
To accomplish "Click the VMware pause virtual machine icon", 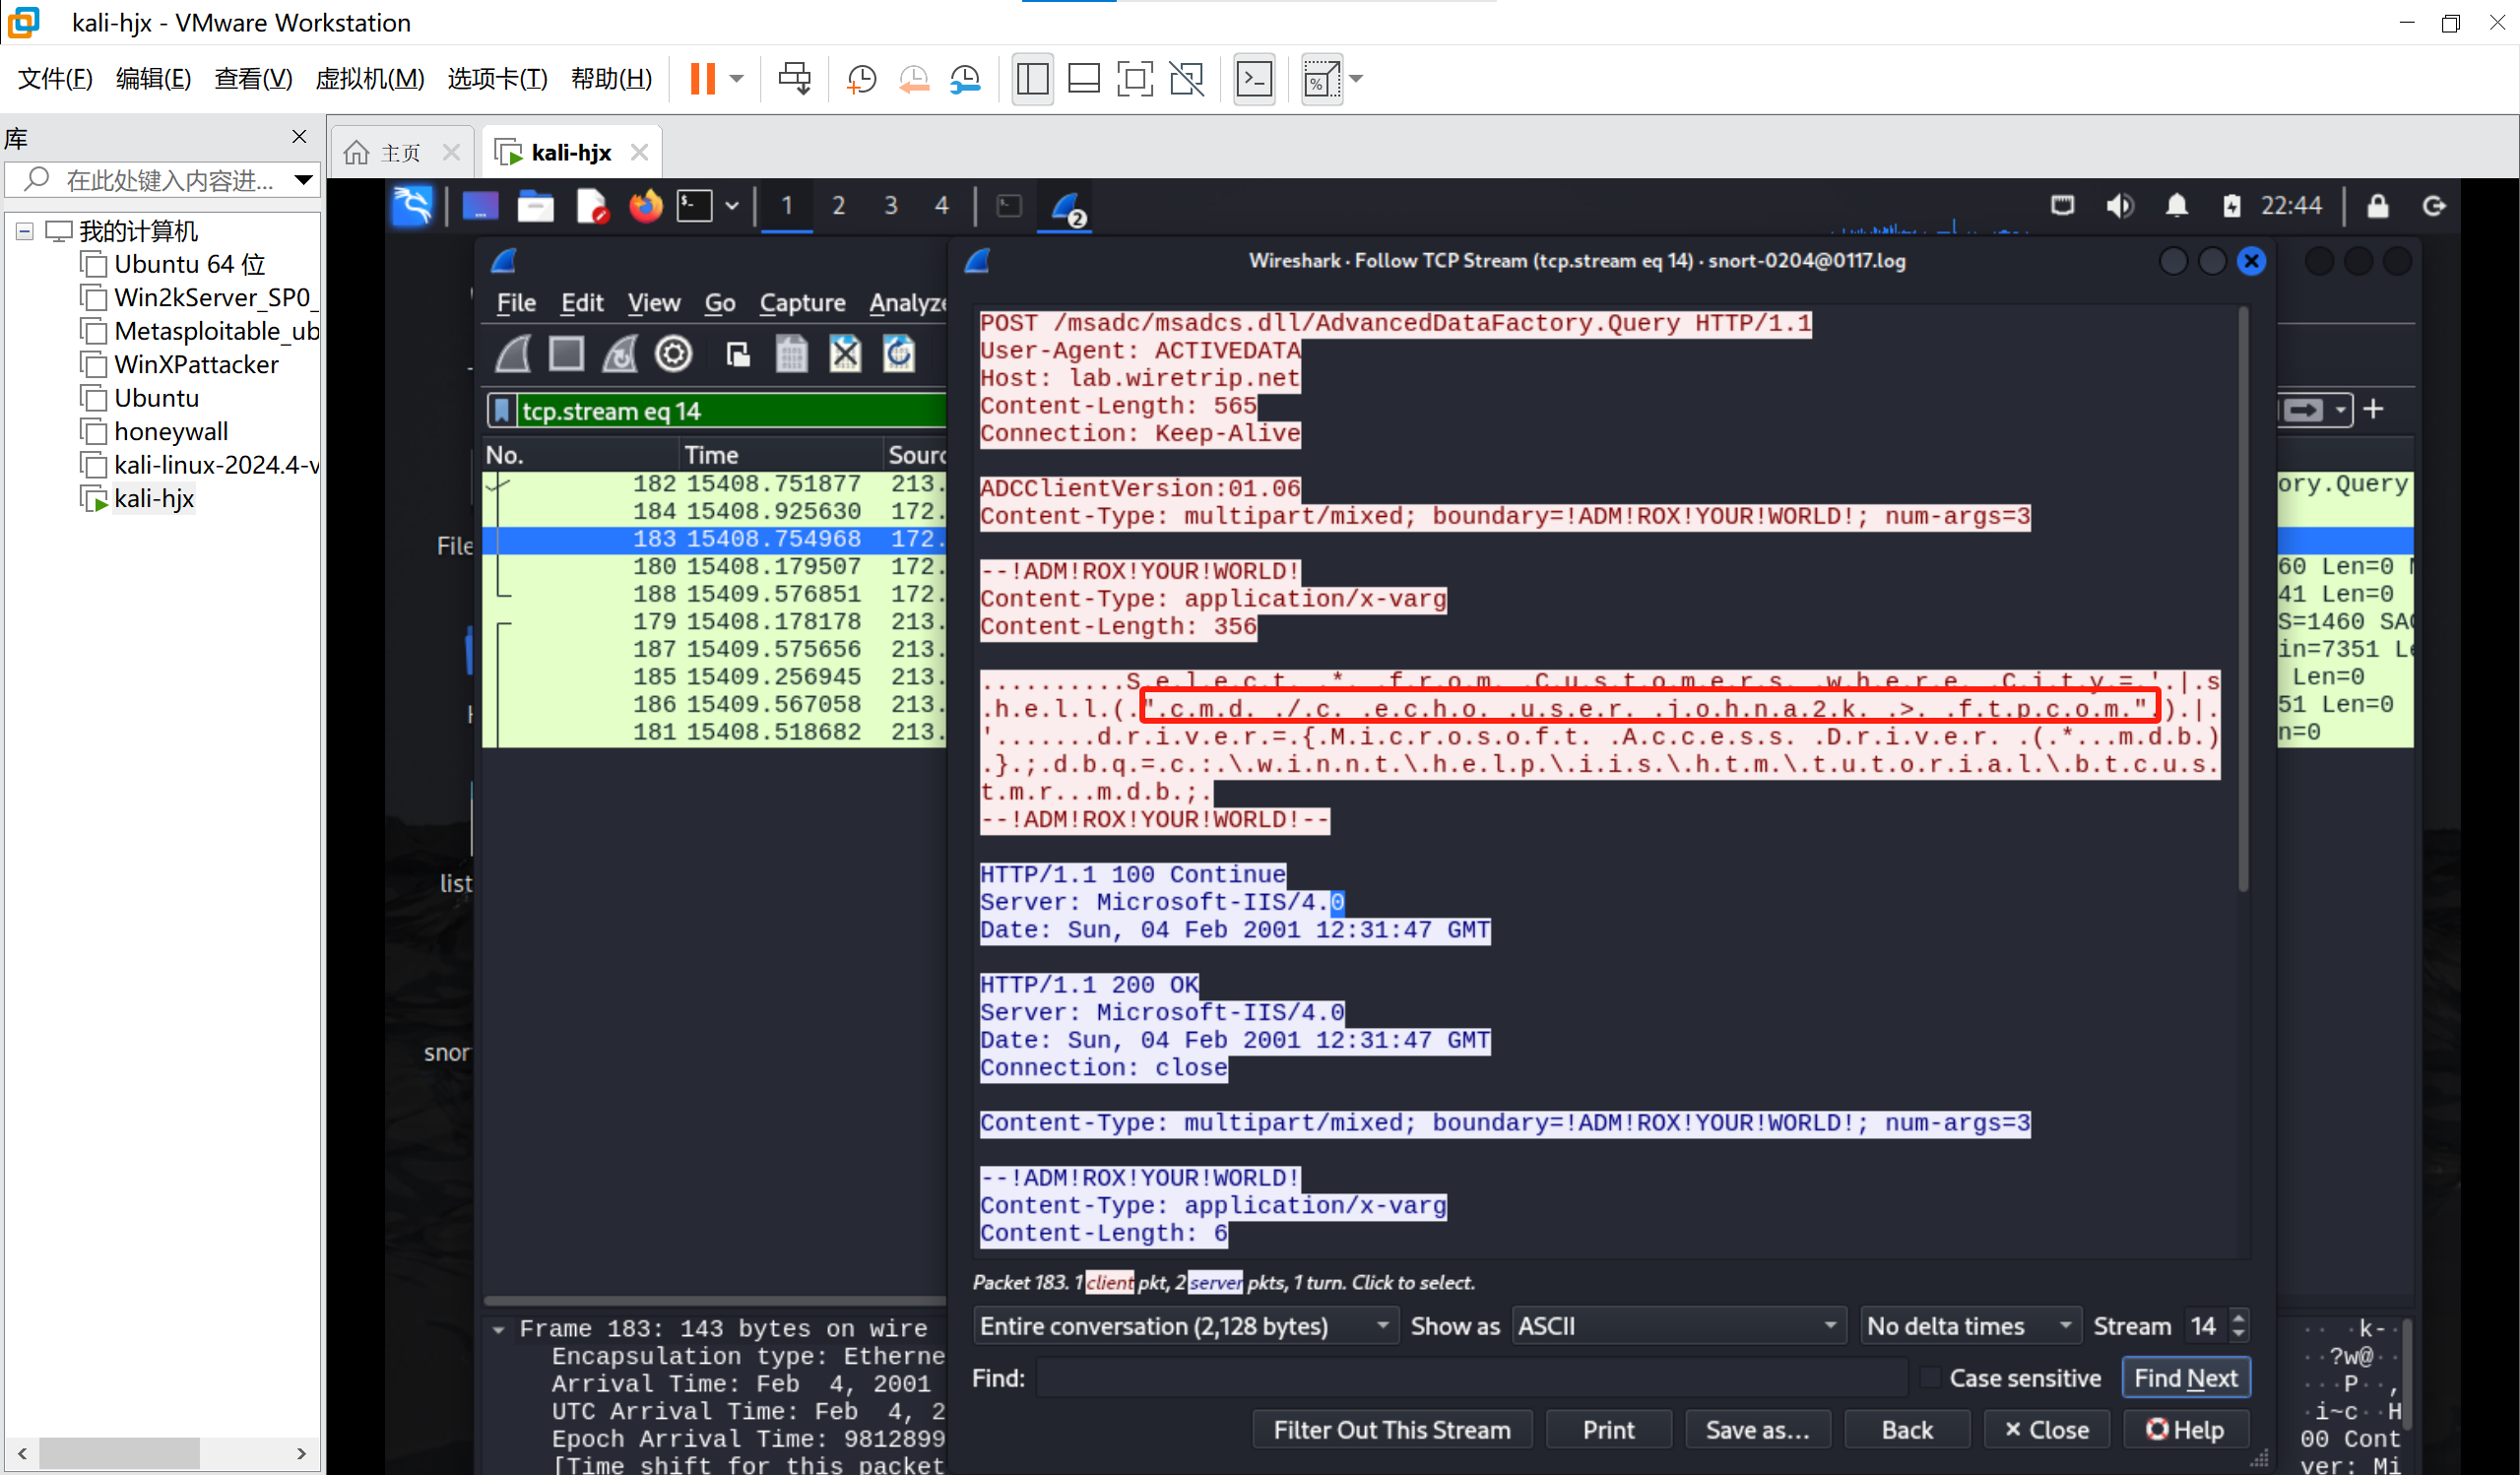I will 703,79.
